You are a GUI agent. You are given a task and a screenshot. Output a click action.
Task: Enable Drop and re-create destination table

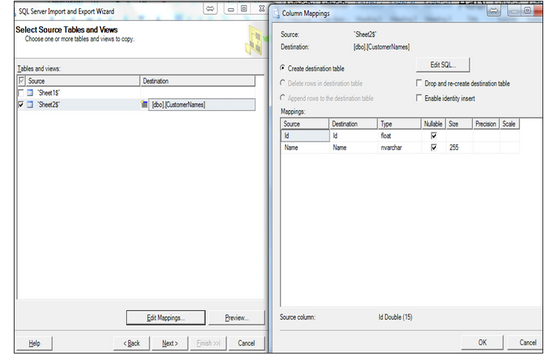pyautogui.click(x=419, y=83)
